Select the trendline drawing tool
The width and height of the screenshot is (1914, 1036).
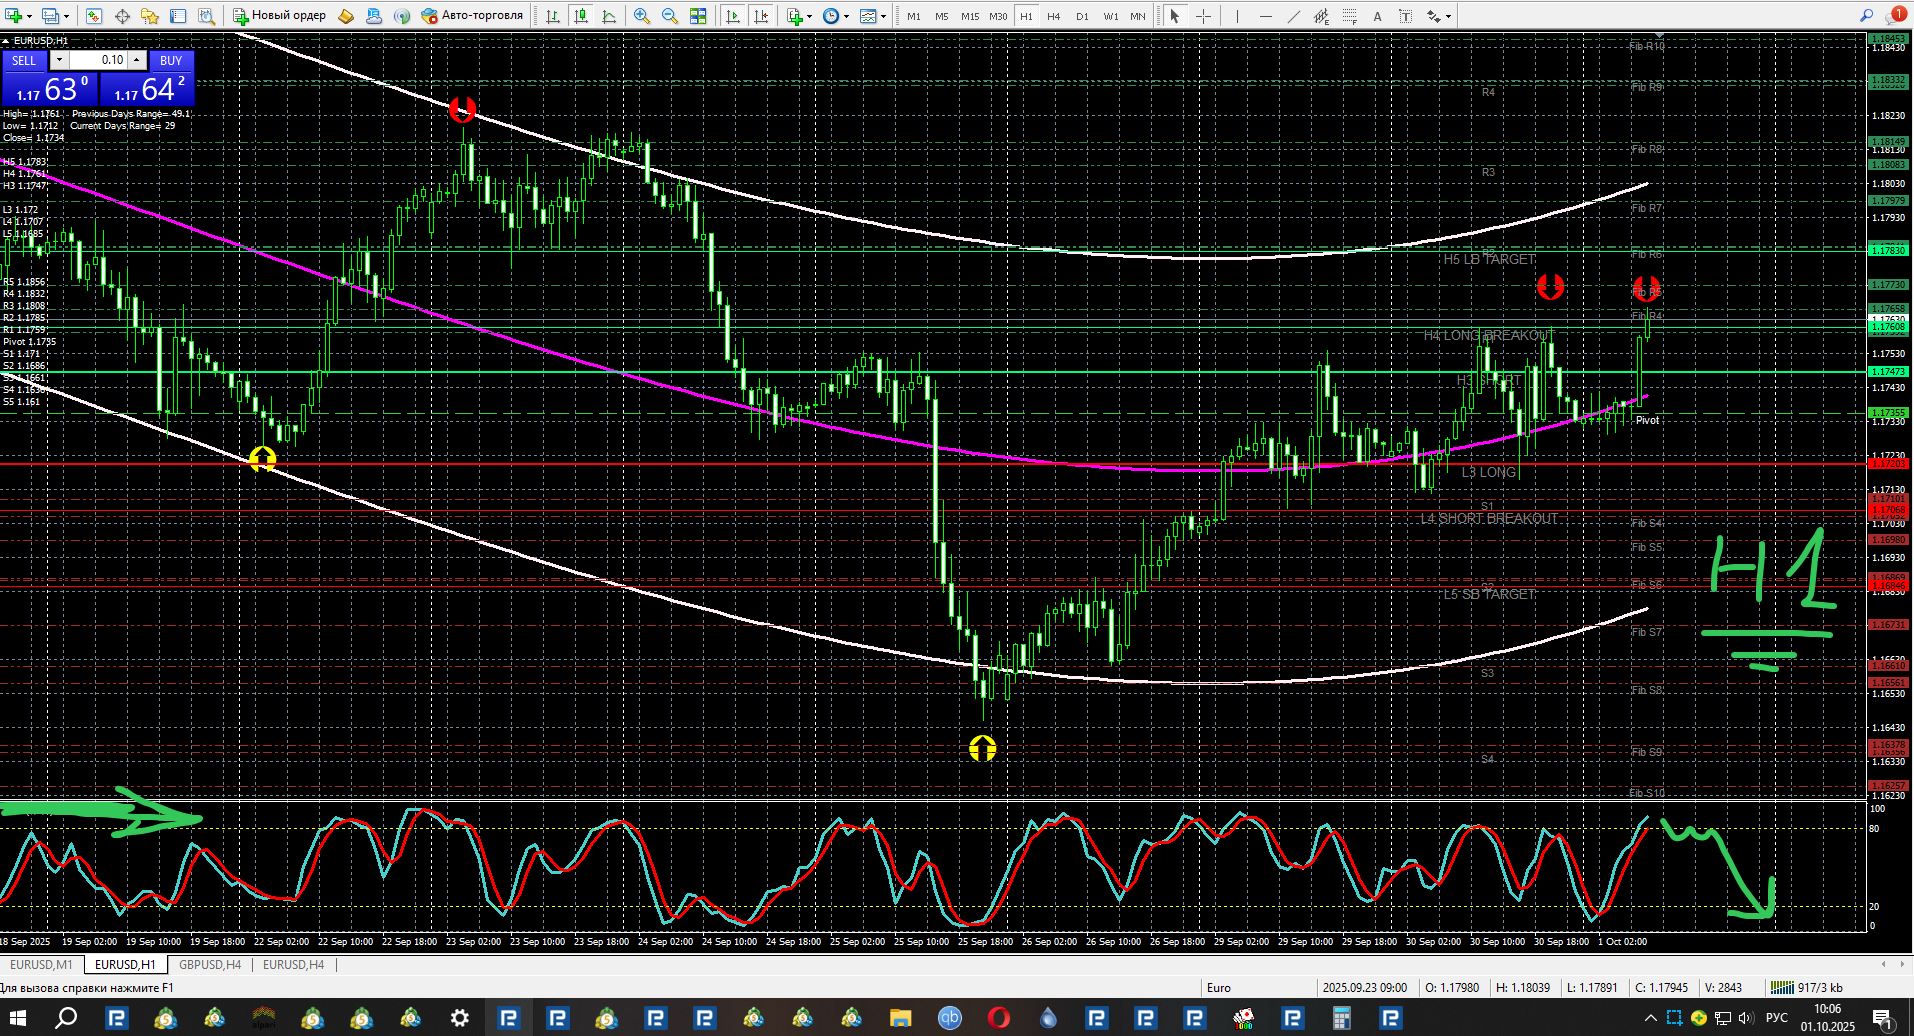click(1294, 16)
